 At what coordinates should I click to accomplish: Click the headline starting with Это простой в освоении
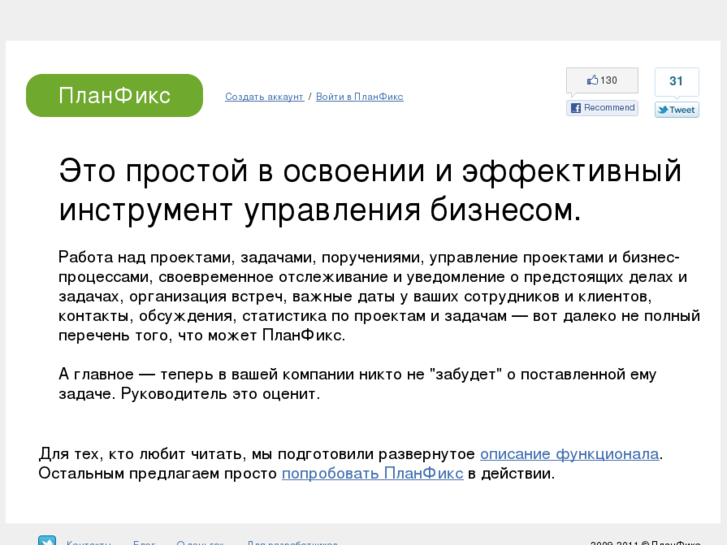click(x=370, y=190)
